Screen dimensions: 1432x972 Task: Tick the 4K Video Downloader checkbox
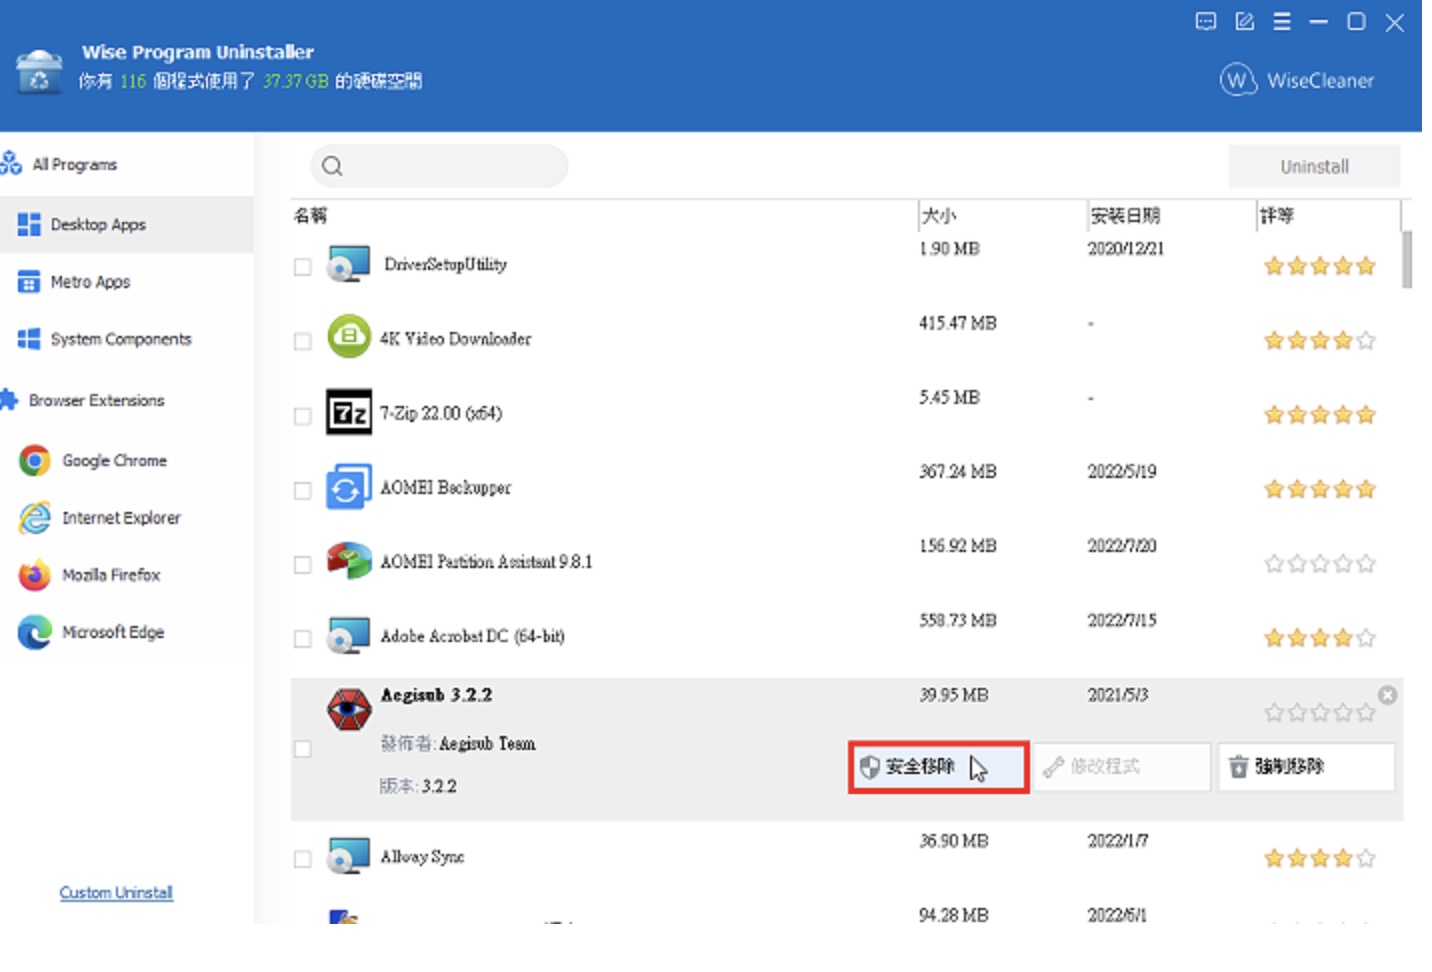click(302, 341)
